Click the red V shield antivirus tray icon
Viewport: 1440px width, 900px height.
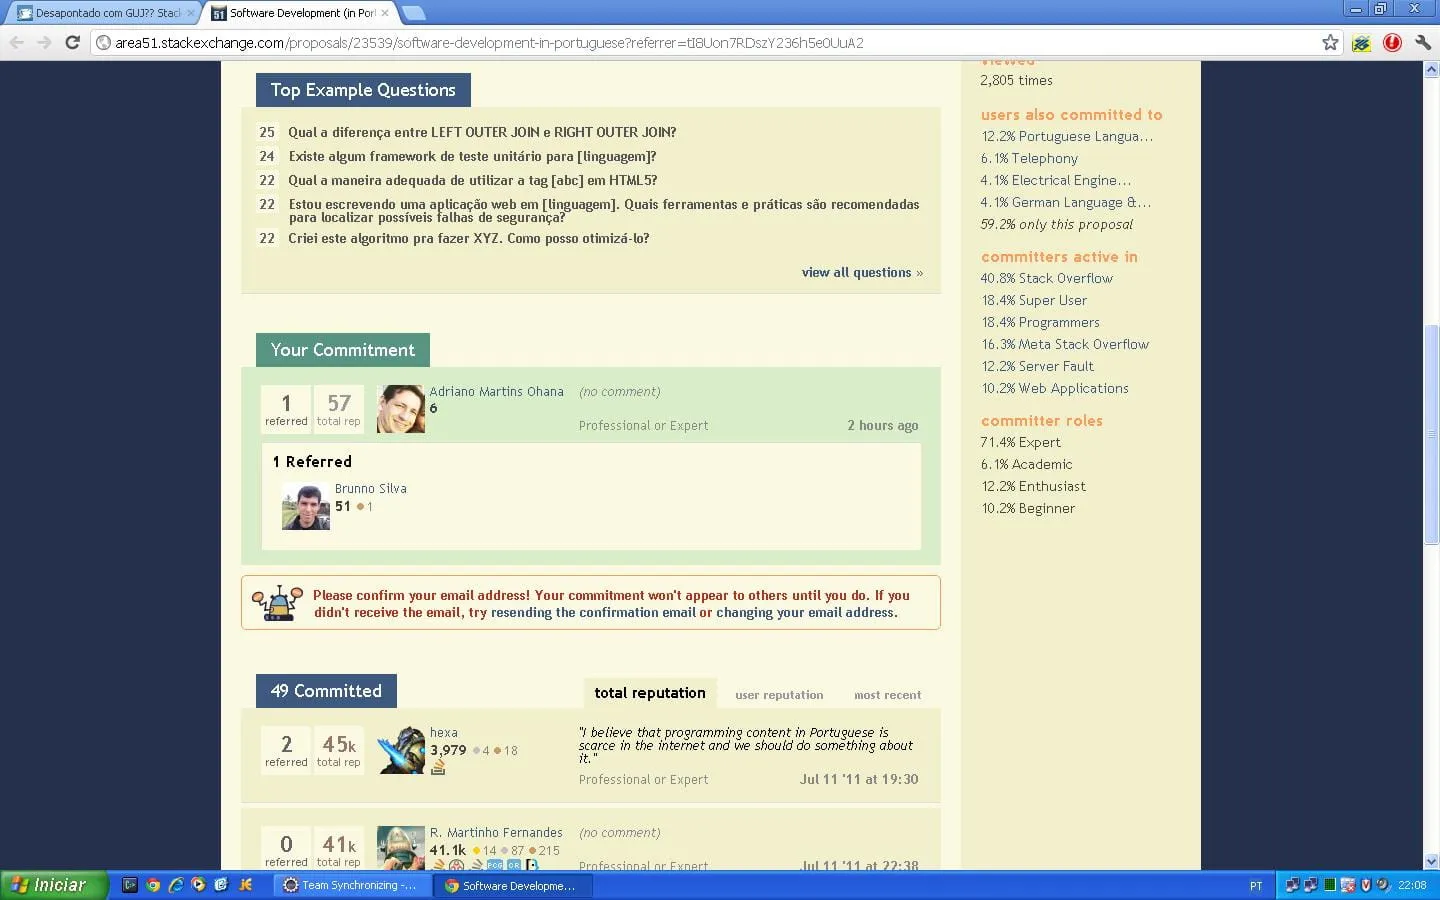coord(1365,885)
